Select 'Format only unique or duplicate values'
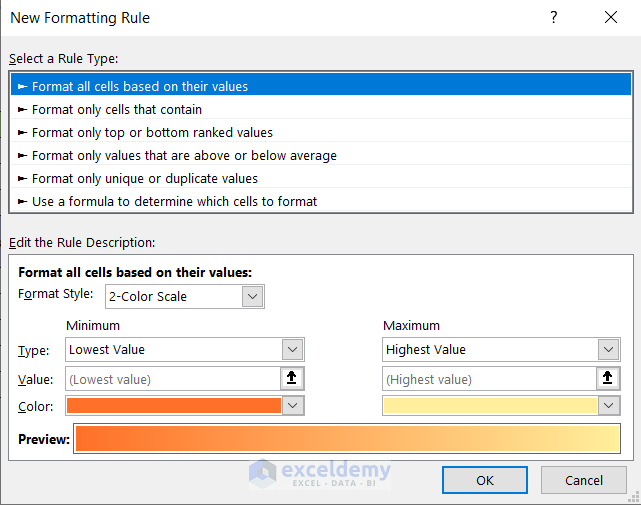This screenshot has height=505, width=641. click(145, 178)
